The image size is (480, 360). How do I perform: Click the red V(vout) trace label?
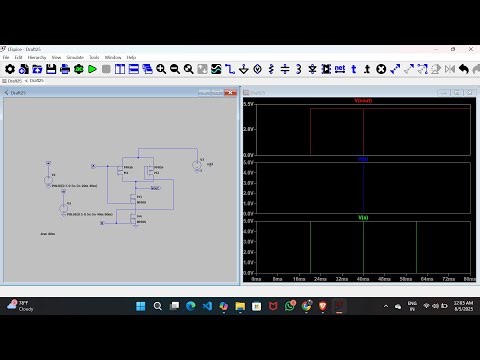pos(363,100)
